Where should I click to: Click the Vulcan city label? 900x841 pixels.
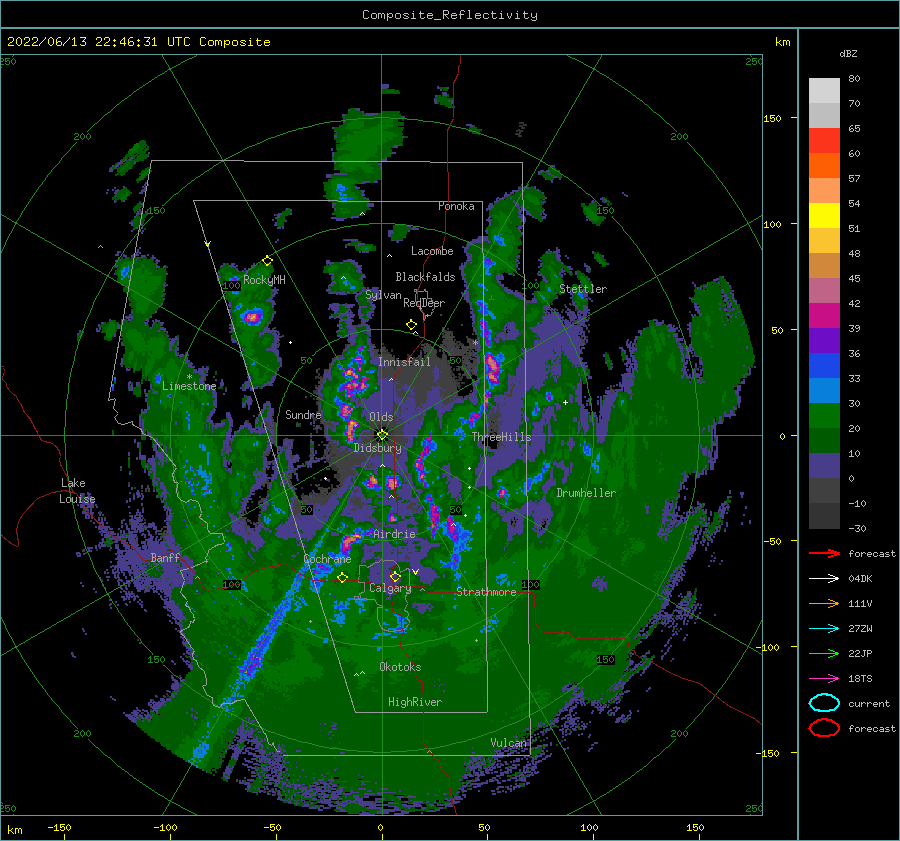[509, 742]
